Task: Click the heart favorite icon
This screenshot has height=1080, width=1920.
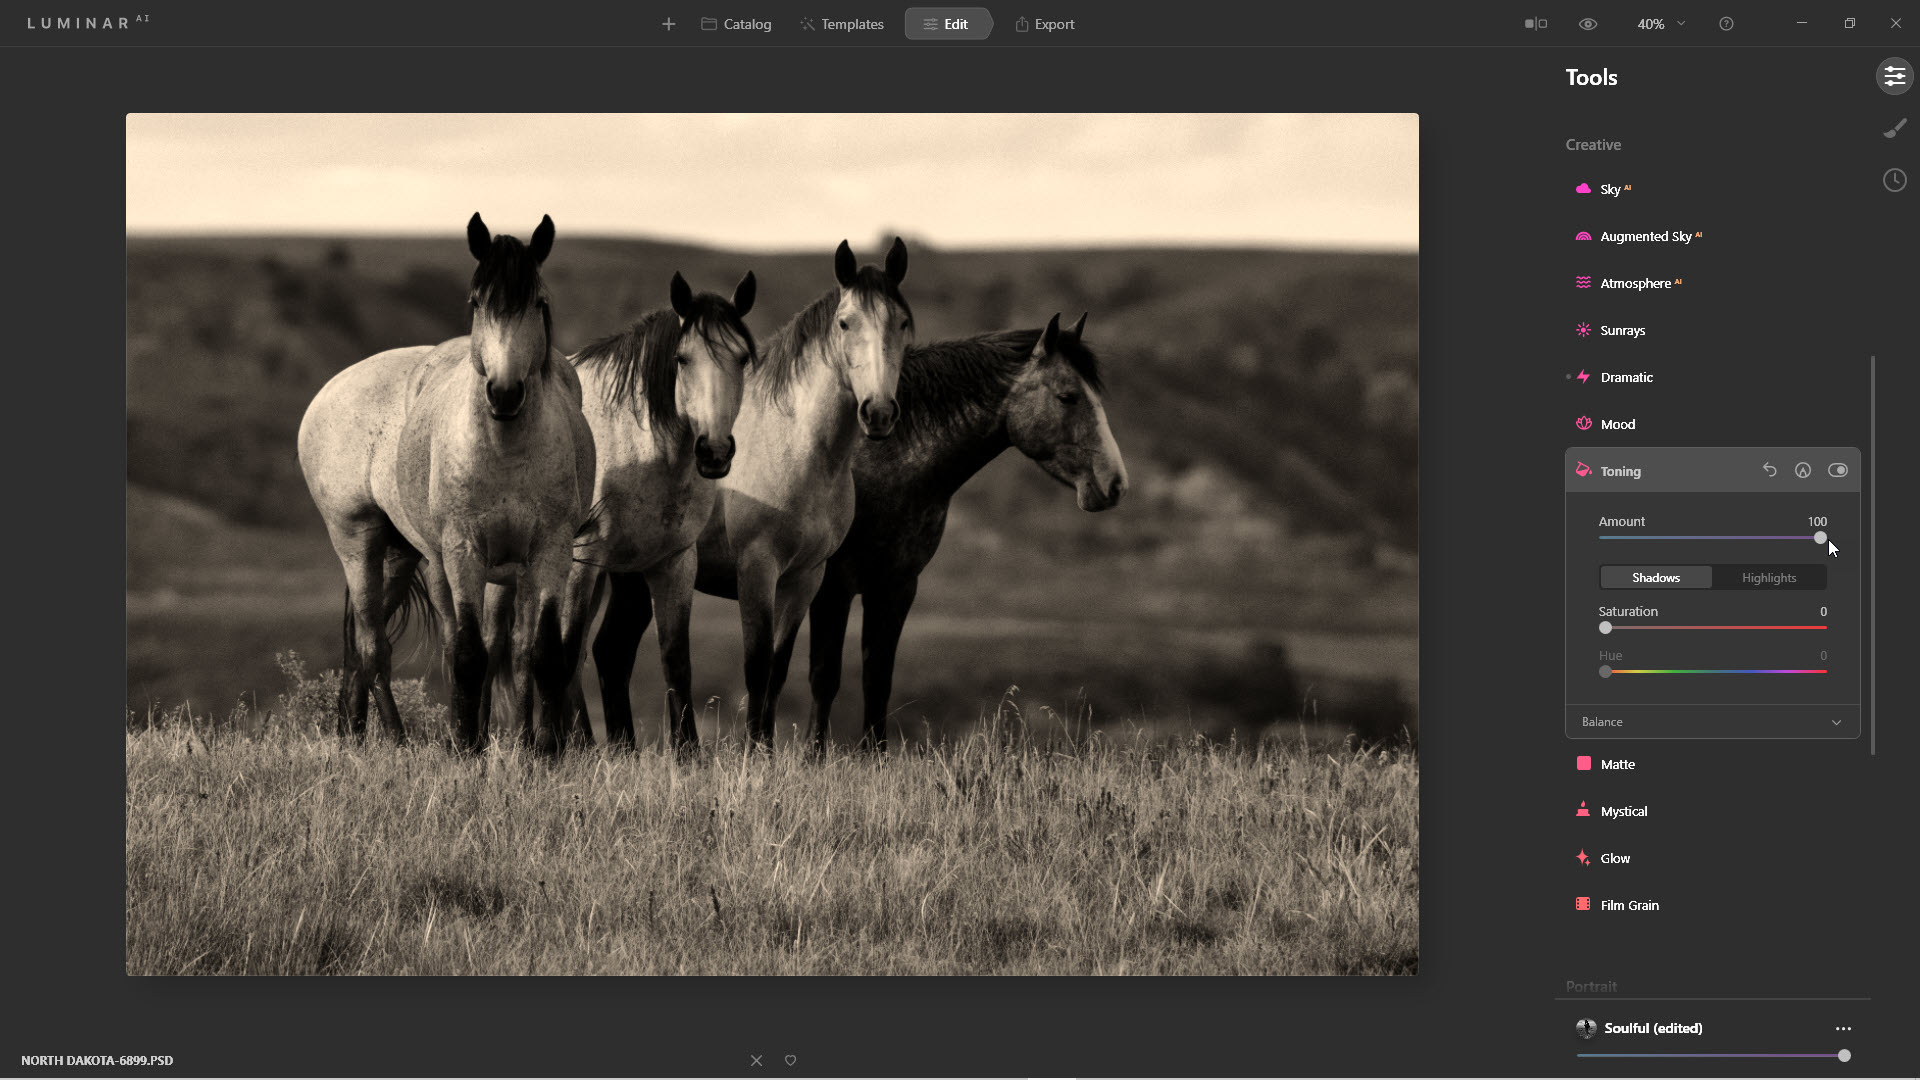Action: coord(790,1060)
